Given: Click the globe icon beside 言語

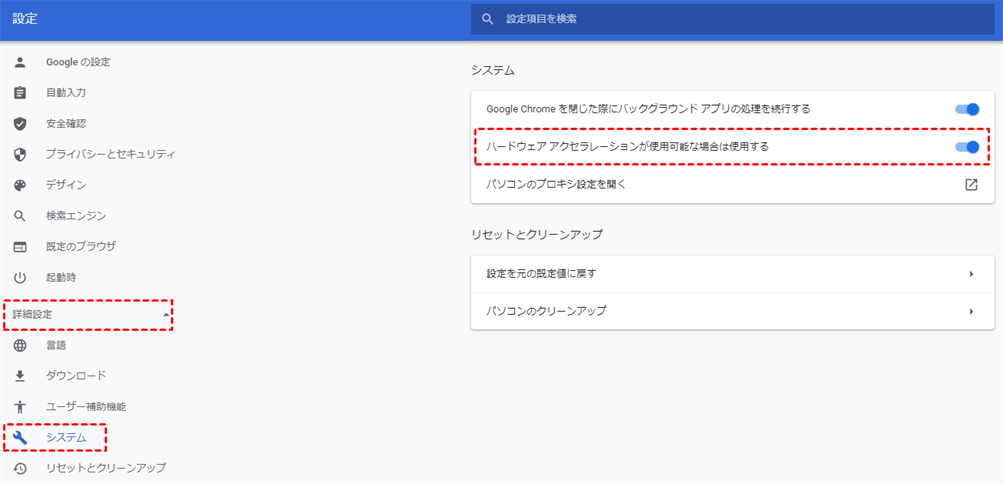Looking at the screenshot, I should pyautogui.click(x=20, y=345).
